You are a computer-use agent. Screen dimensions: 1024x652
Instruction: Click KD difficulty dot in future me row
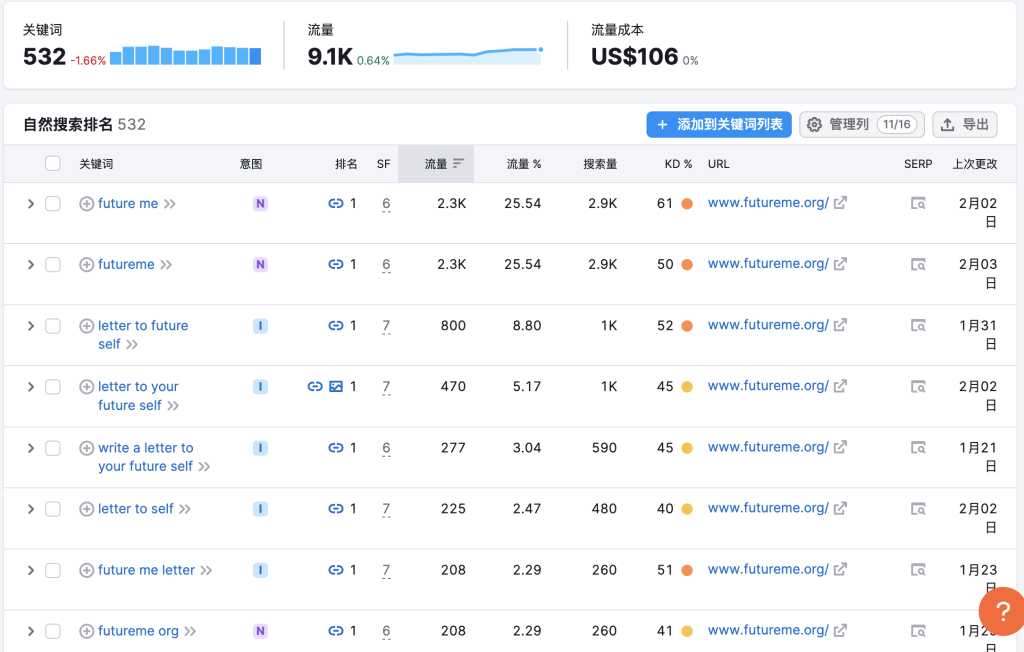[687, 204]
